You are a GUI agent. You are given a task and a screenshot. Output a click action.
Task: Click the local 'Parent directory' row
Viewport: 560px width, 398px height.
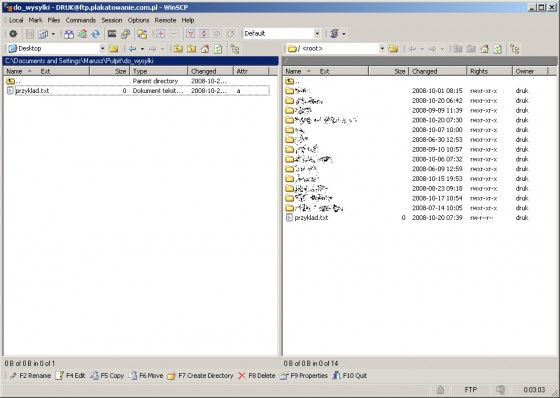tap(138, 81)
